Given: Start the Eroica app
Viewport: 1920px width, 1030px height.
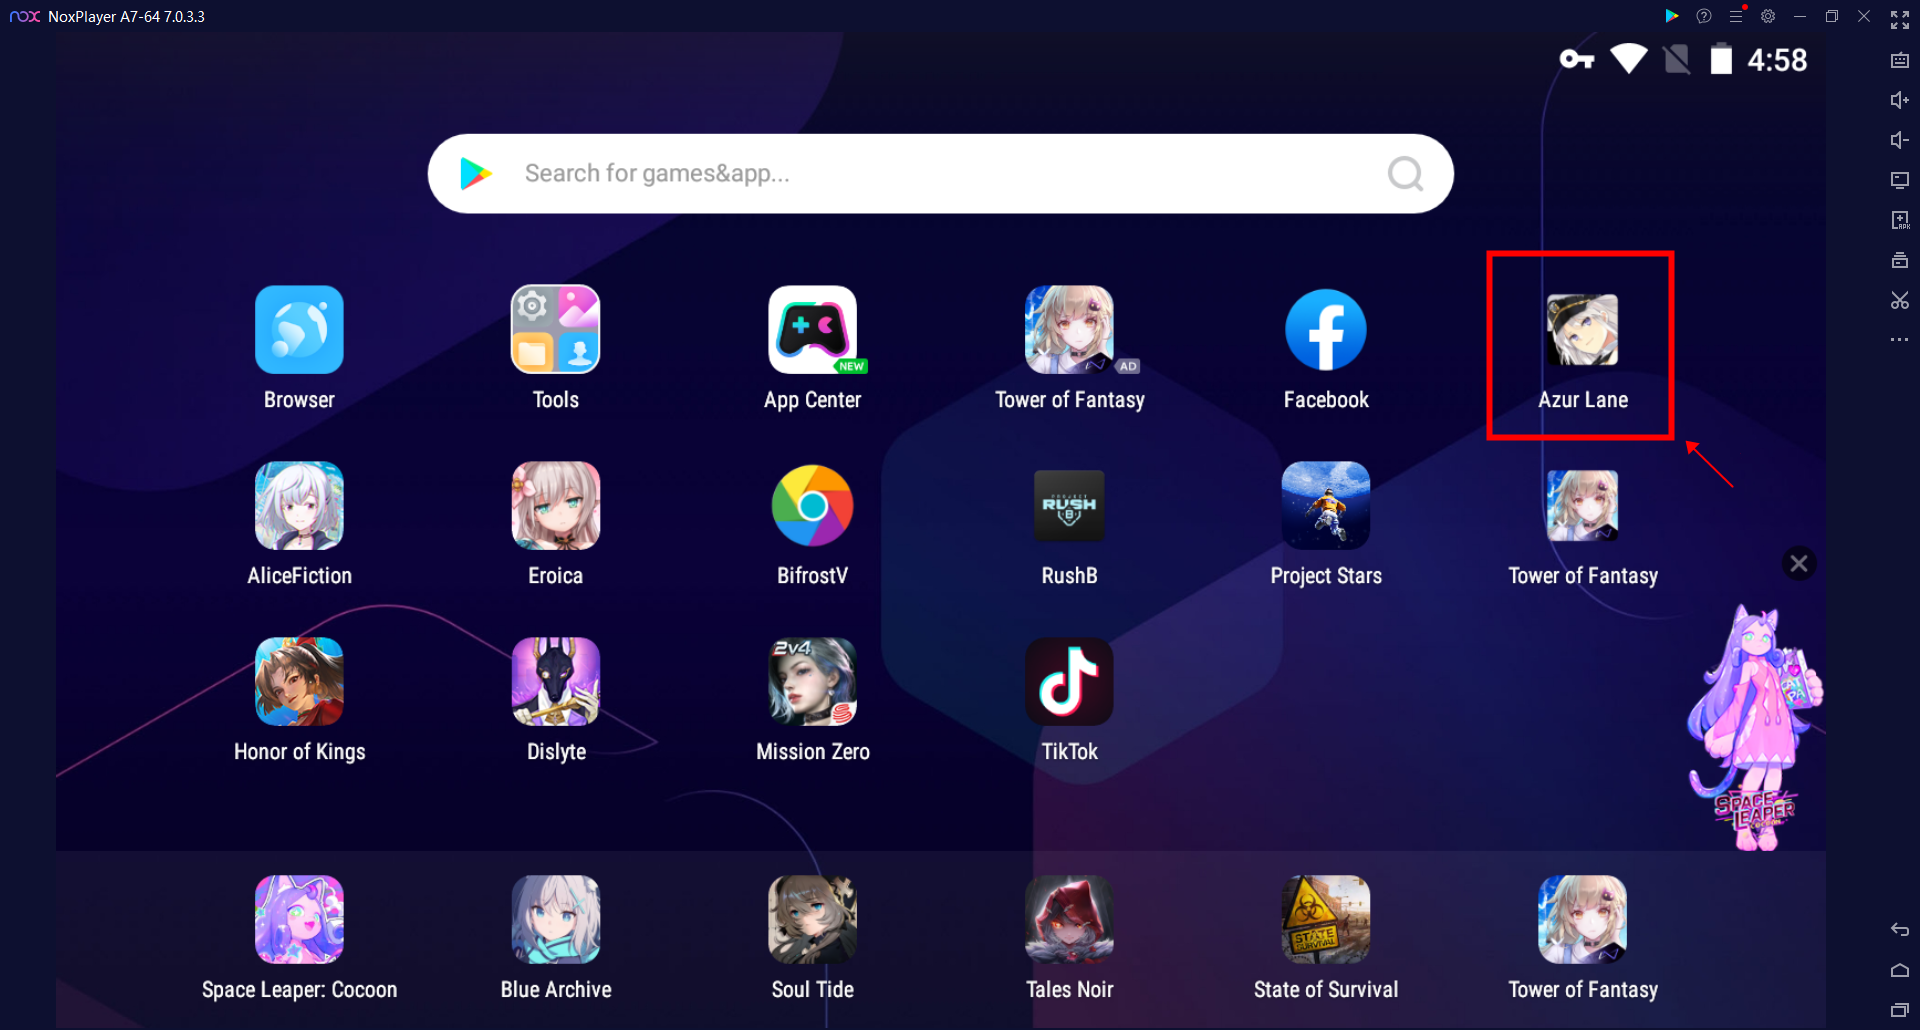Looking at the screenshot, I should tap(556, 506).
